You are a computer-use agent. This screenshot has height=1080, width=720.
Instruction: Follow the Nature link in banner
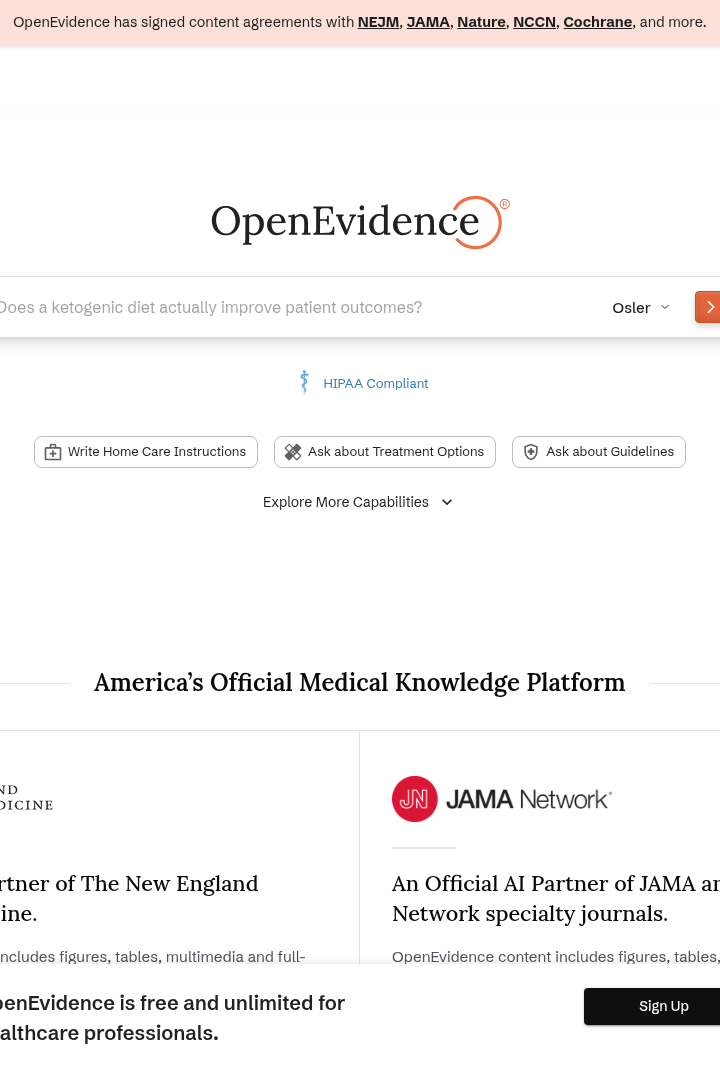(481, 22)
